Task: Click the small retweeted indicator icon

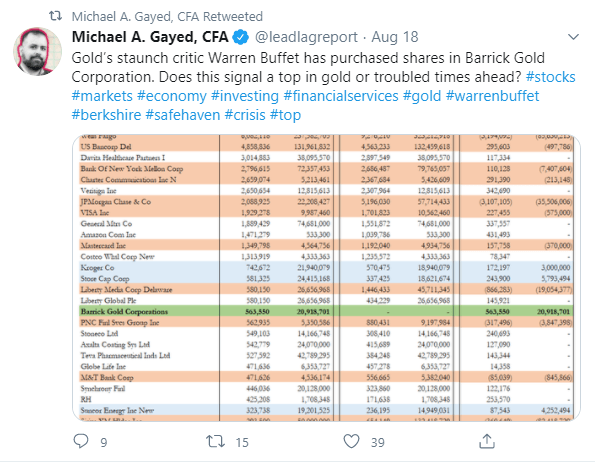Action: 55,16
